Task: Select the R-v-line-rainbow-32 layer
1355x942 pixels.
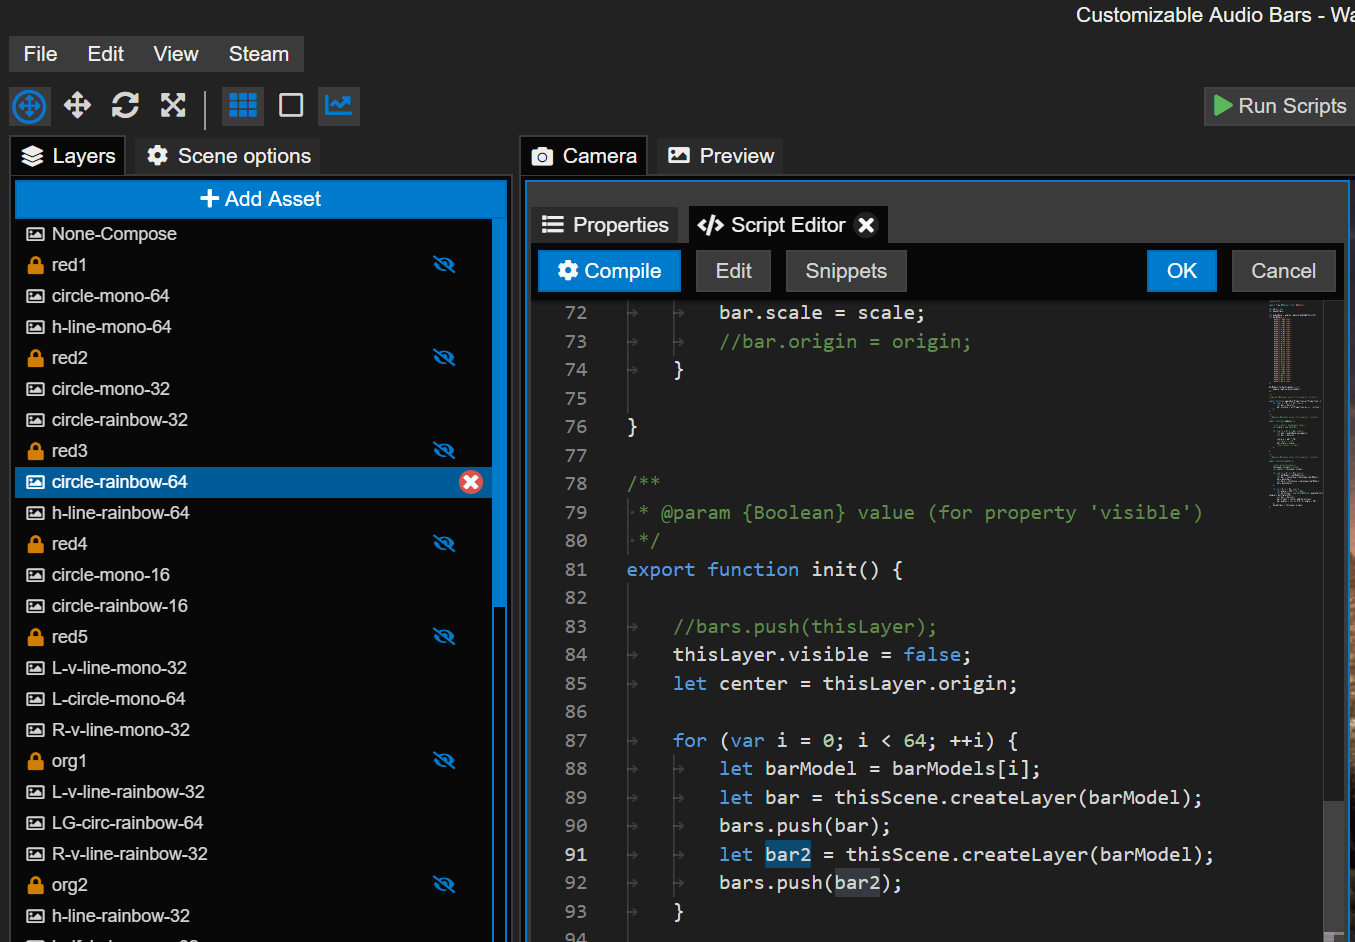Action: pyautogui.click(x=254, y=854)
